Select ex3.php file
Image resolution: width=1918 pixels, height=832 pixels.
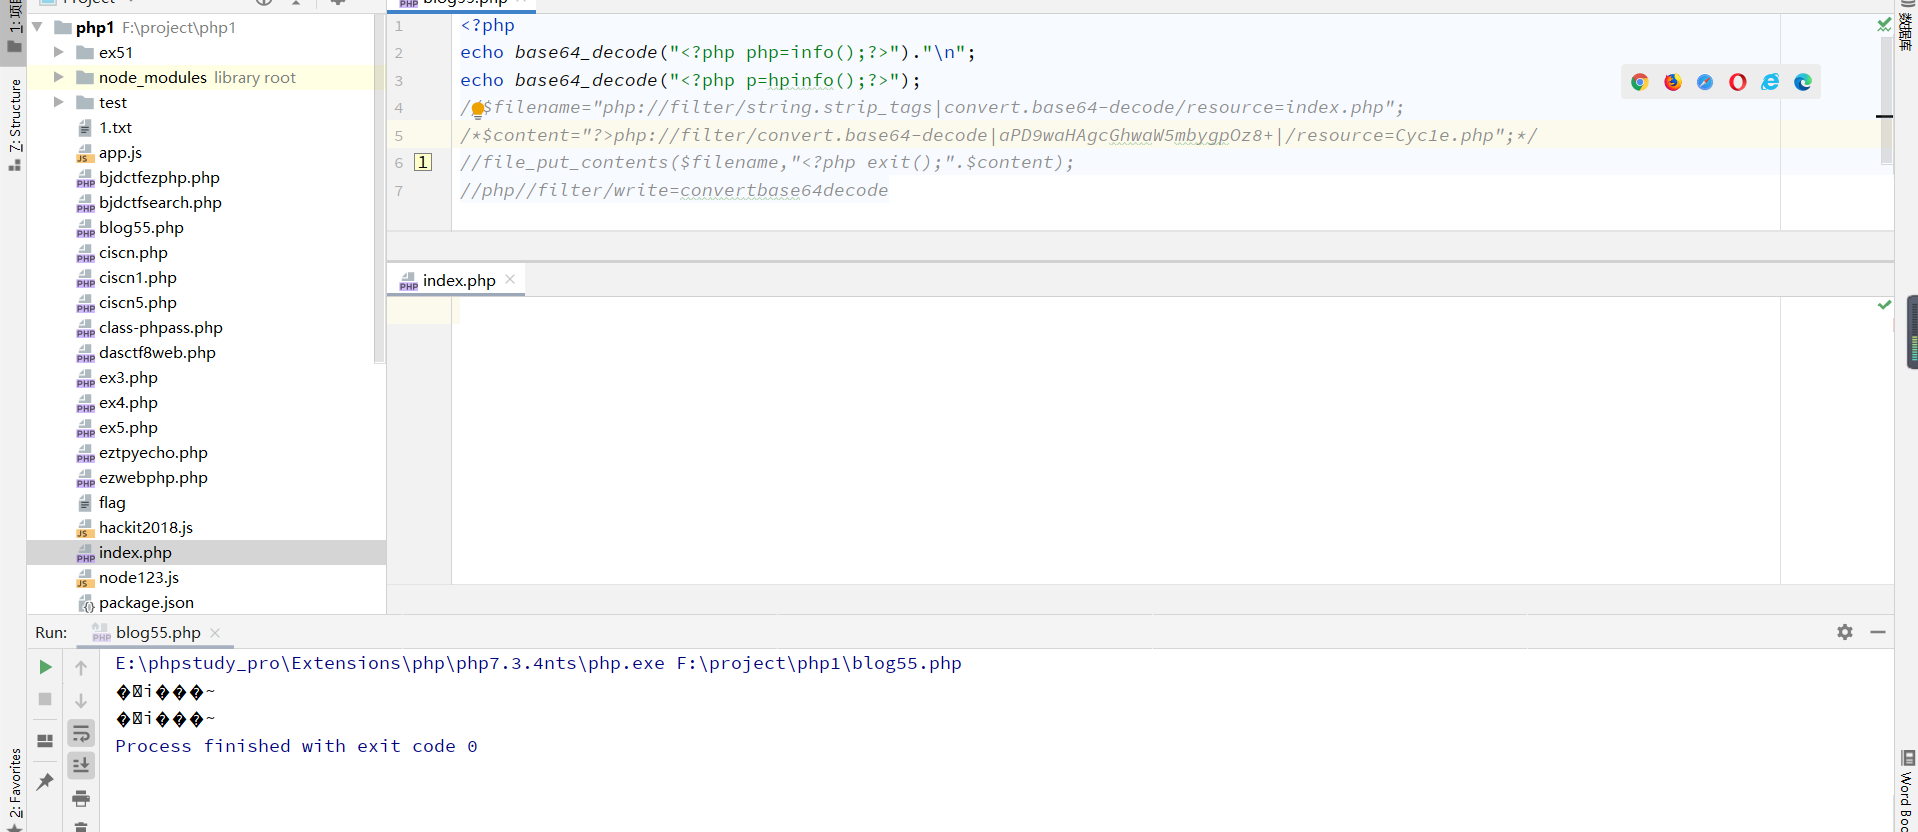point(128,377)
